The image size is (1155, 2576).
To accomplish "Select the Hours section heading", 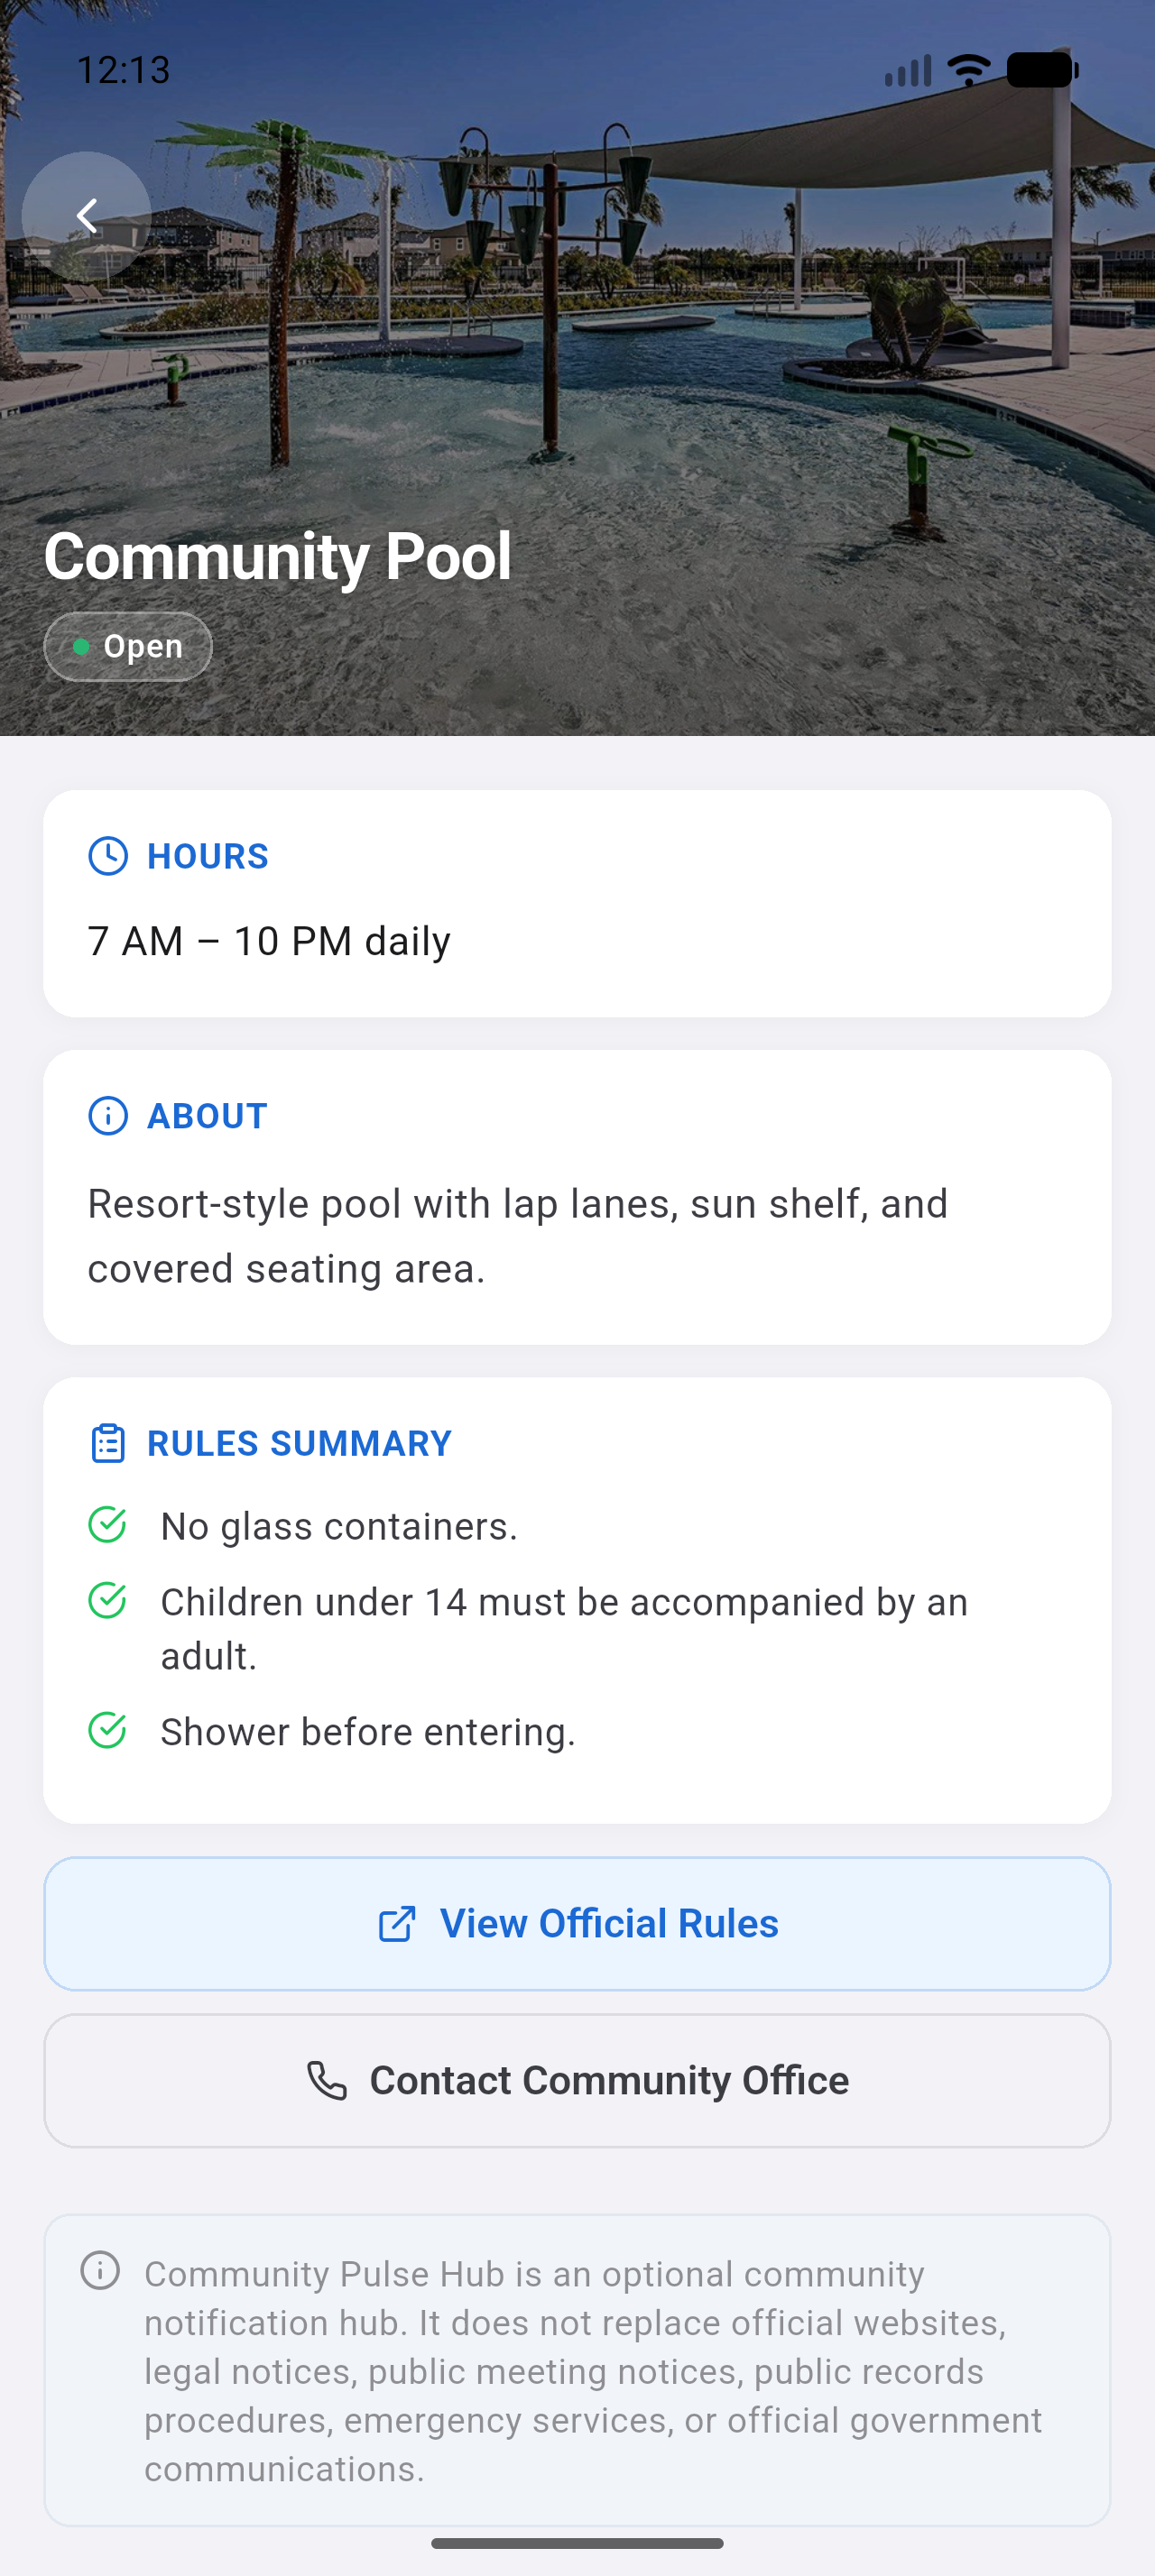I will (208, 856).
